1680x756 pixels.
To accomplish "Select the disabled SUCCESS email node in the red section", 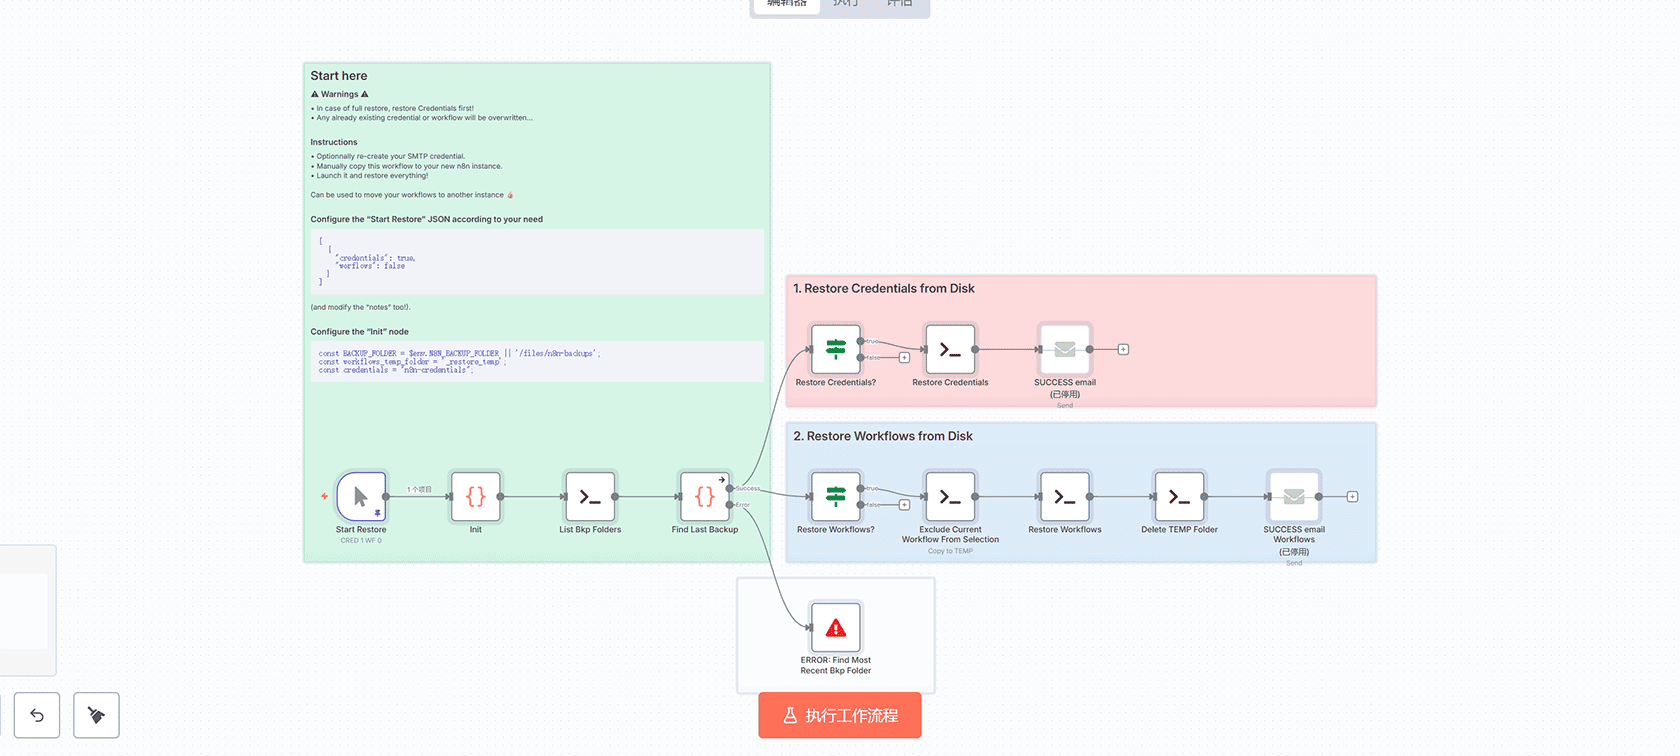I will point(1064,349).
